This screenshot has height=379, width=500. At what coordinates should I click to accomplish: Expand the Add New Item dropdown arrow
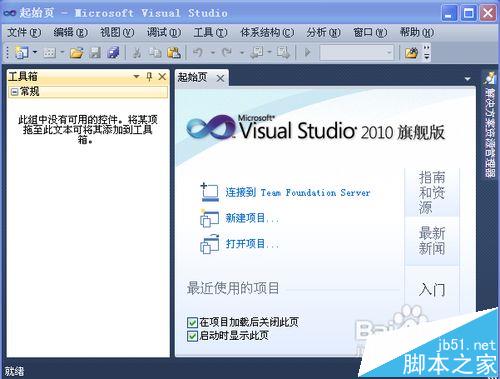(62, 52)
